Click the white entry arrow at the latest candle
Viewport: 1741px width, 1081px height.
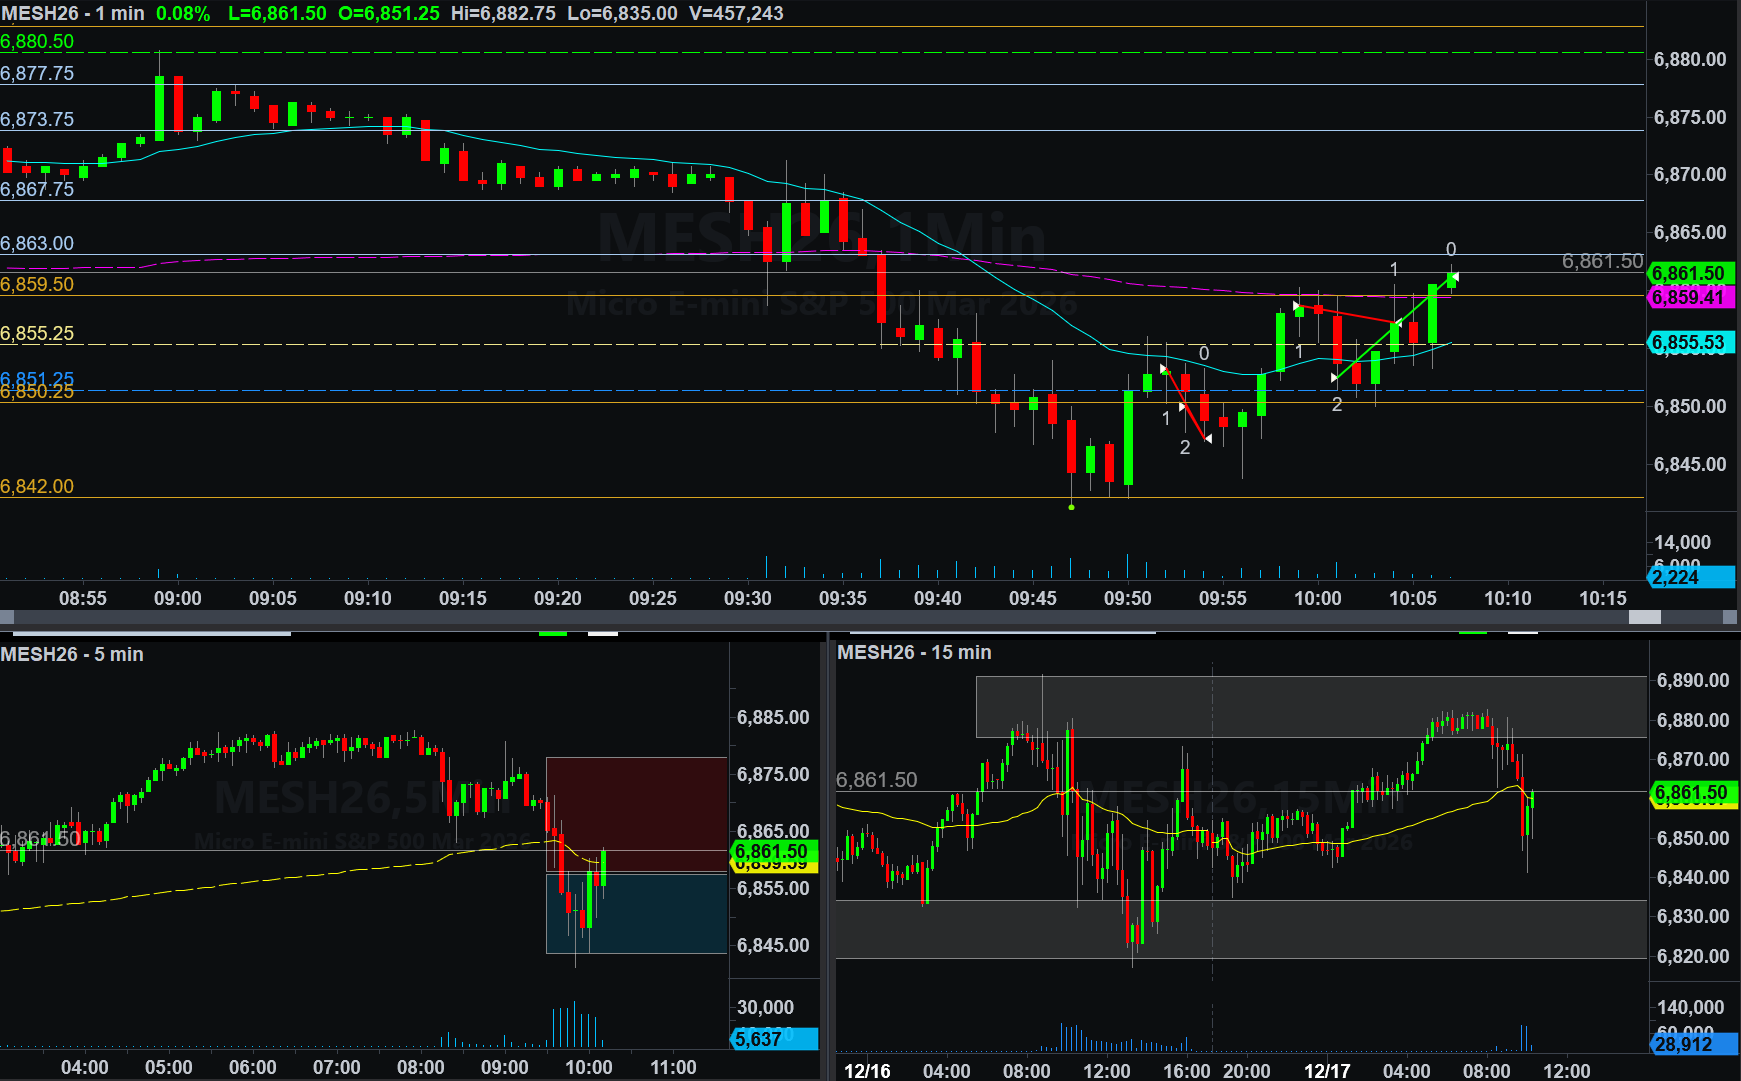click(x=1455, y=277)
